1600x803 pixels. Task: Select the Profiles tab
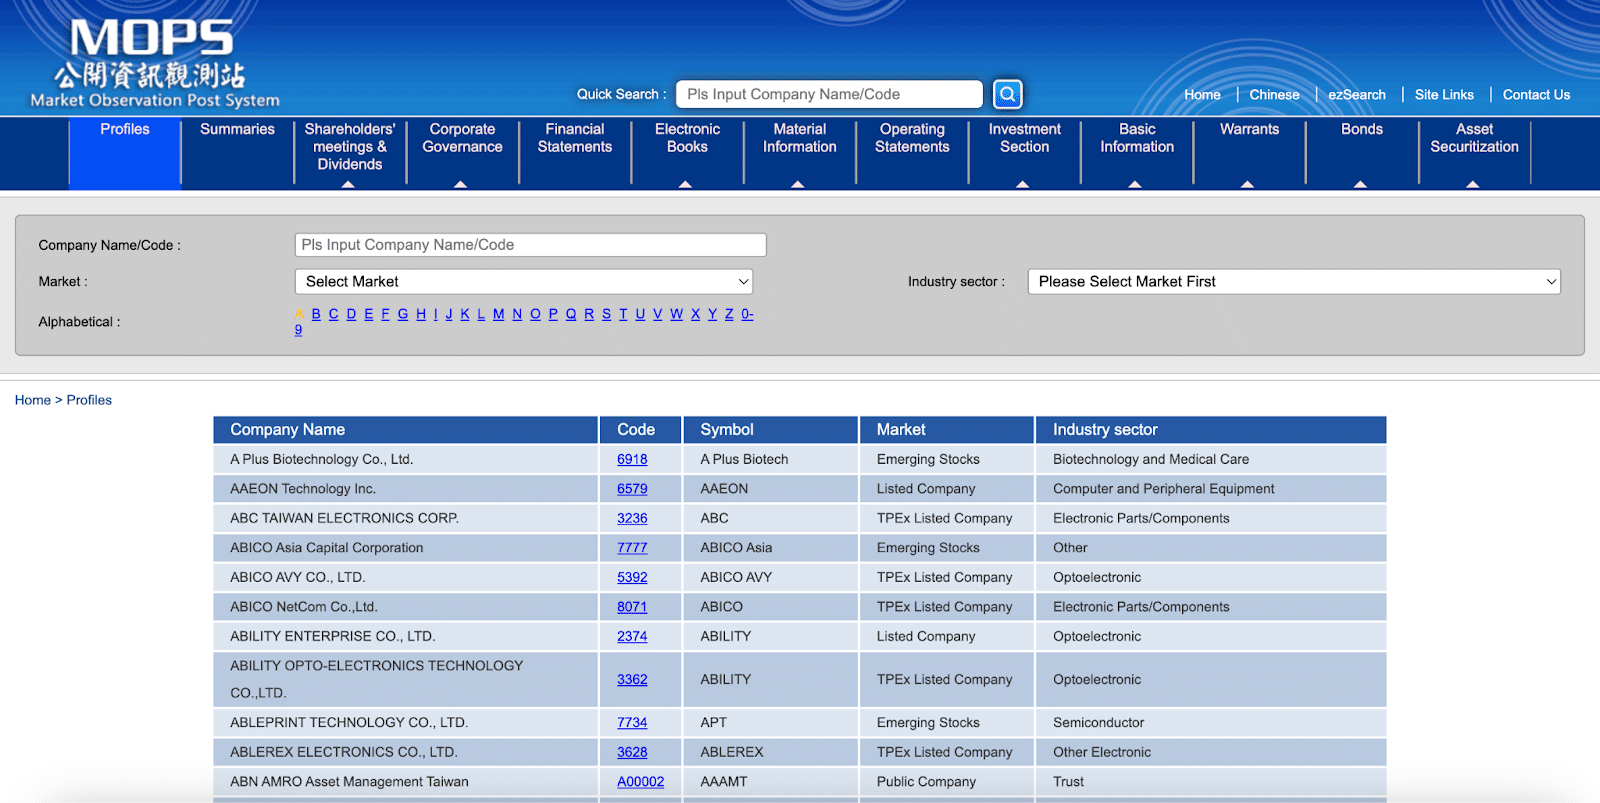125,130
